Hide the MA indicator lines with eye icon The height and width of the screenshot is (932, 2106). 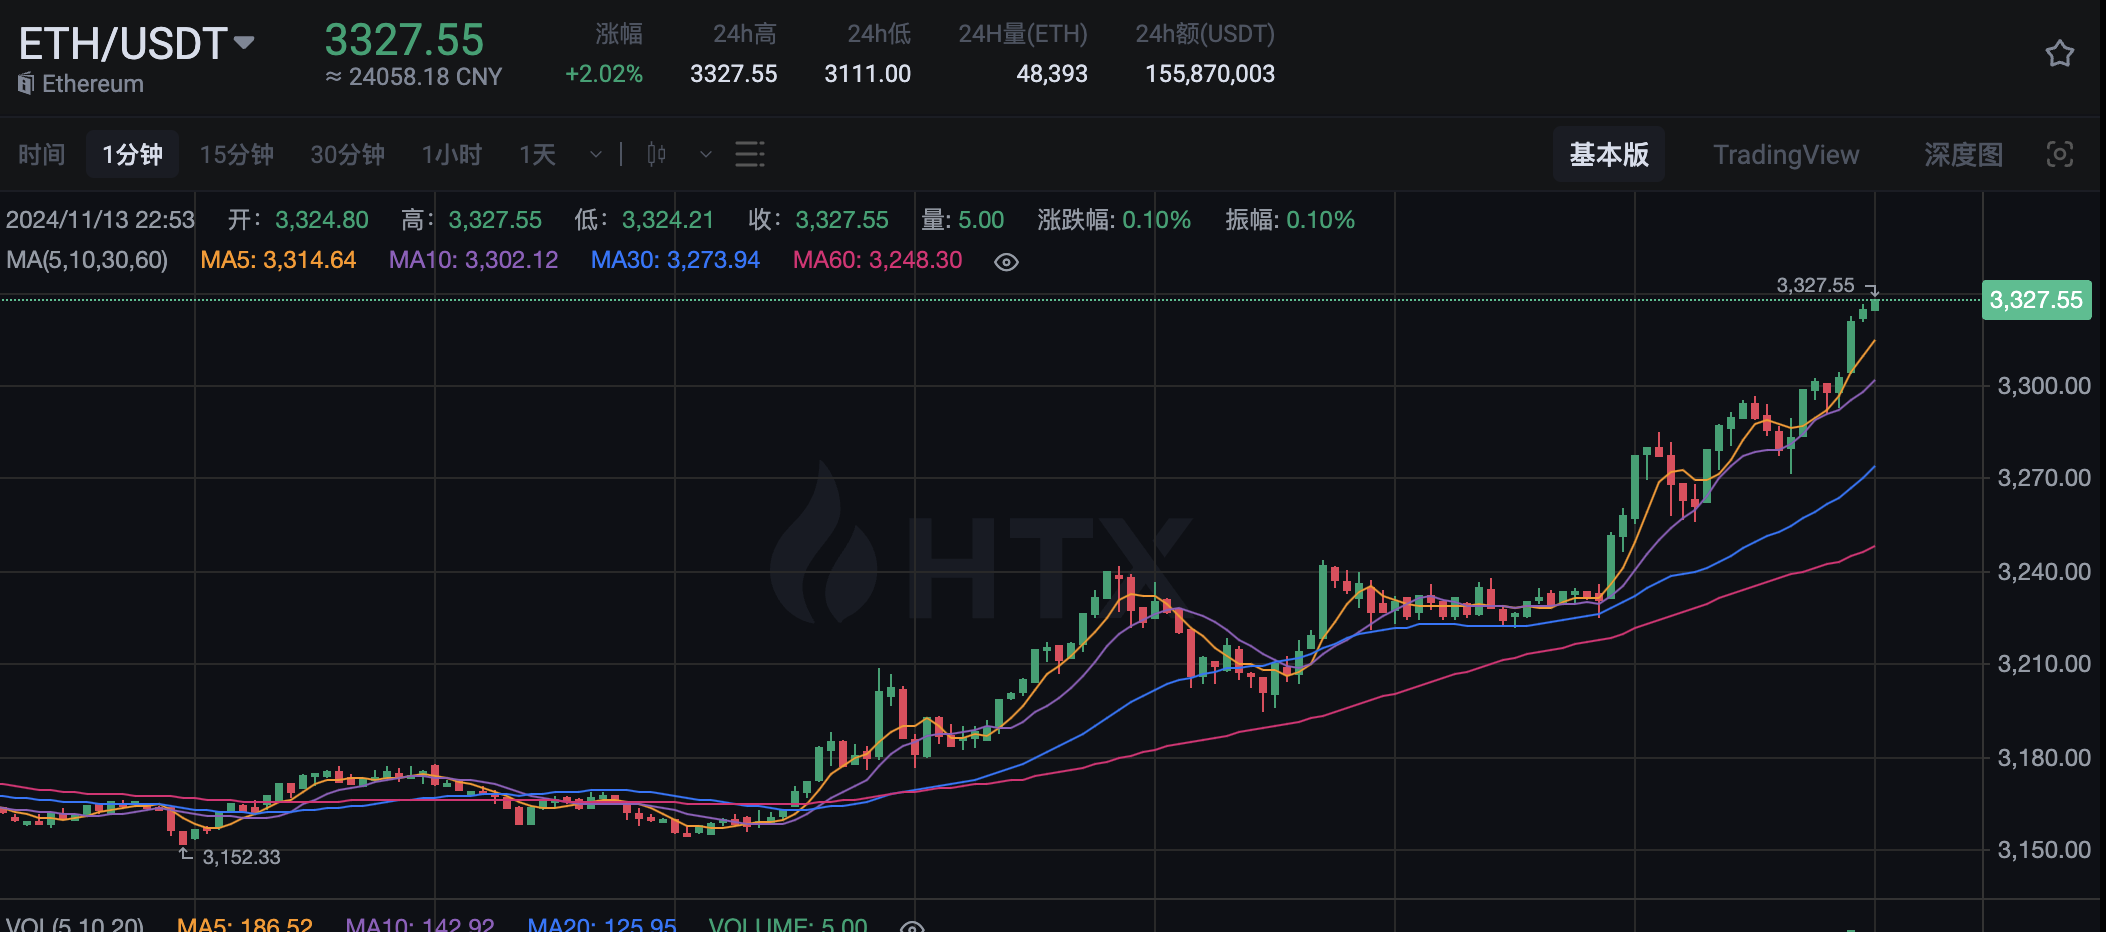click(1006, 262)
